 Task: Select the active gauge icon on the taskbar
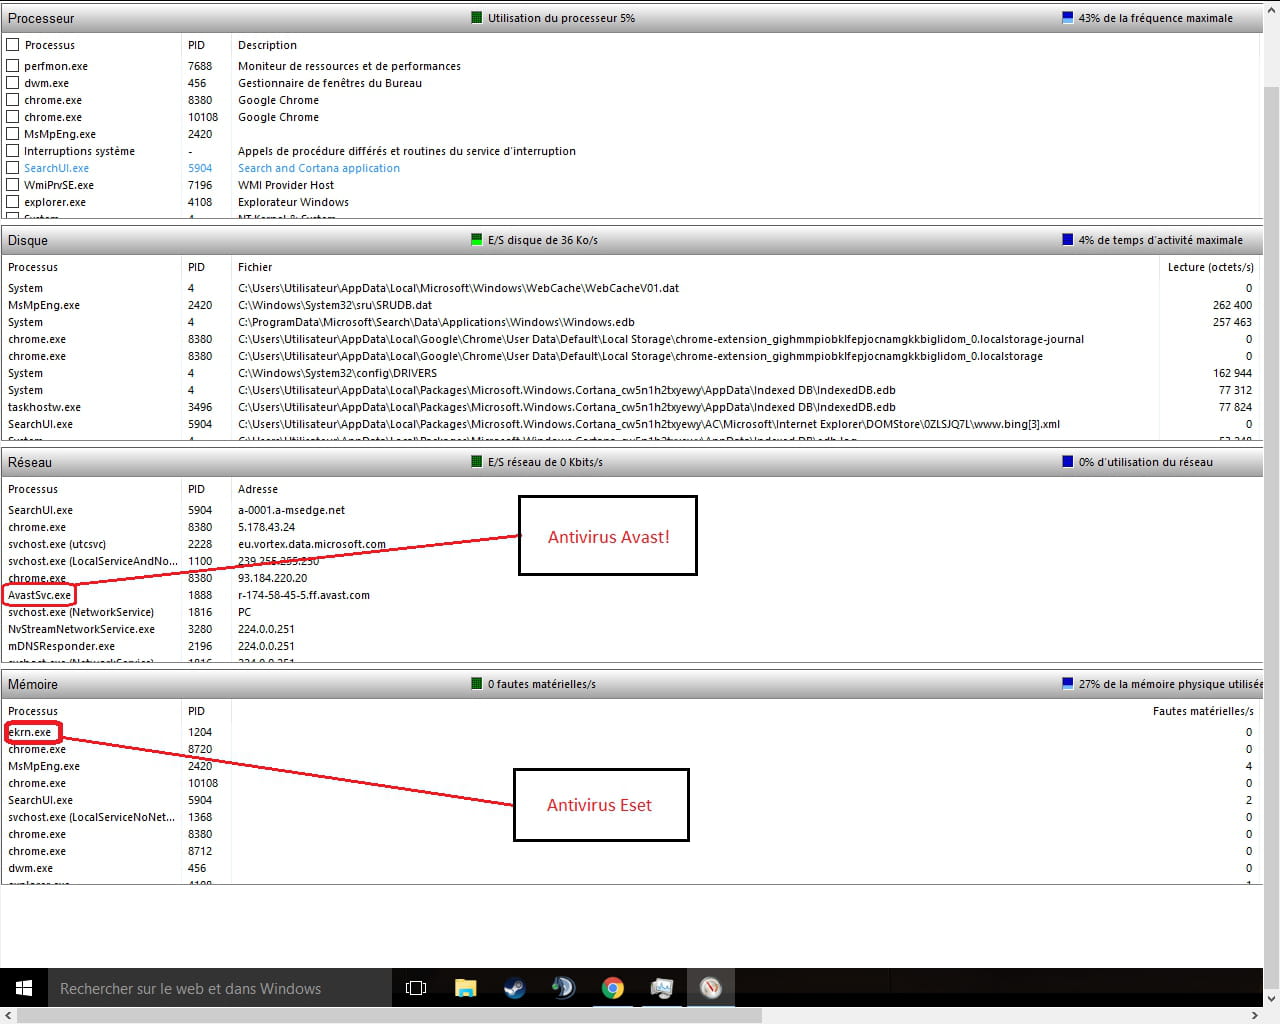(711, 988)
